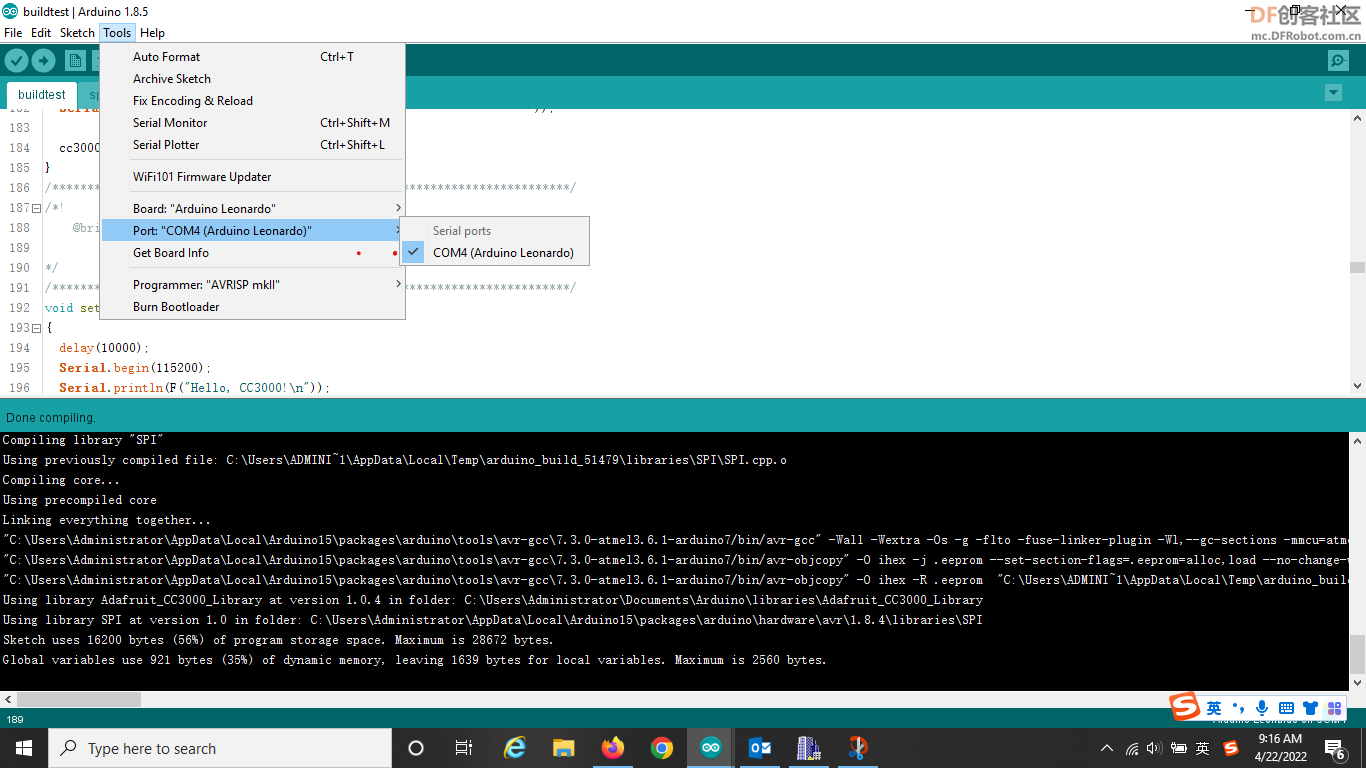Click the console scrollbar up arrow
This screenshot has height=768, width=1366.
(1357, 440)
